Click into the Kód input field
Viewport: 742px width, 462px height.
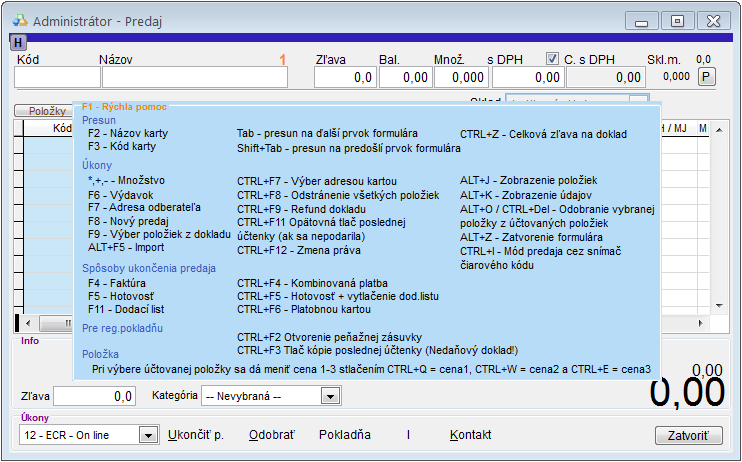pyautogui.click(x=57, y=77)
